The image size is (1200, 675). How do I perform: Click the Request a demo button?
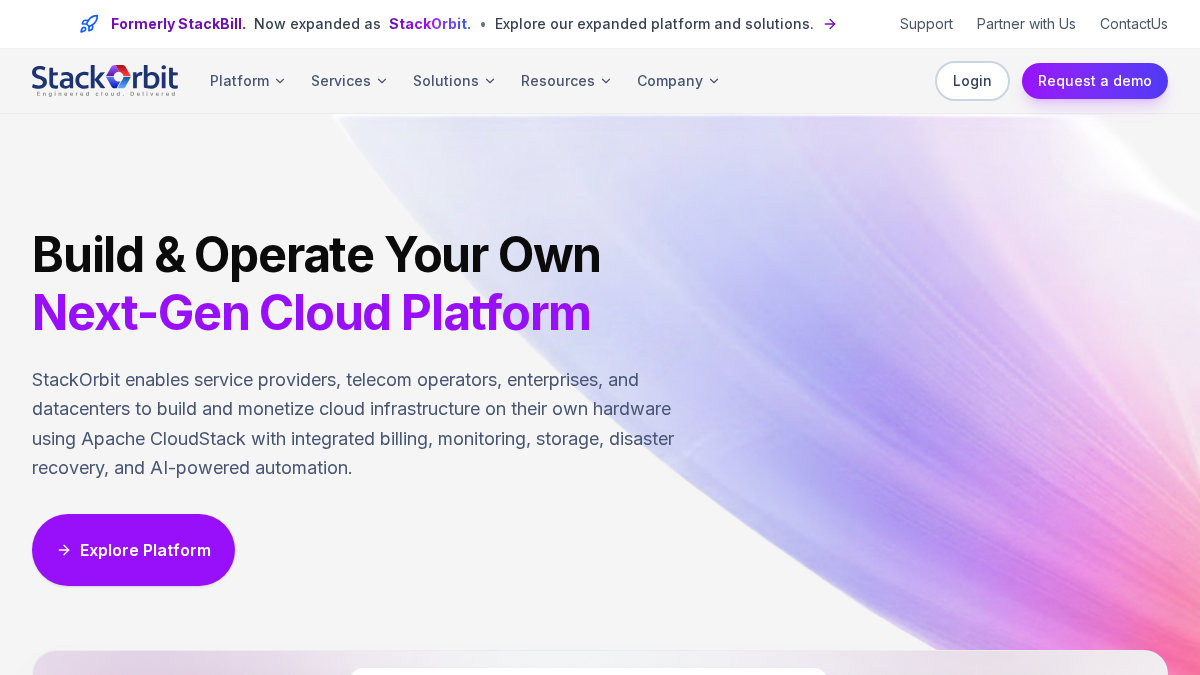1095,81
